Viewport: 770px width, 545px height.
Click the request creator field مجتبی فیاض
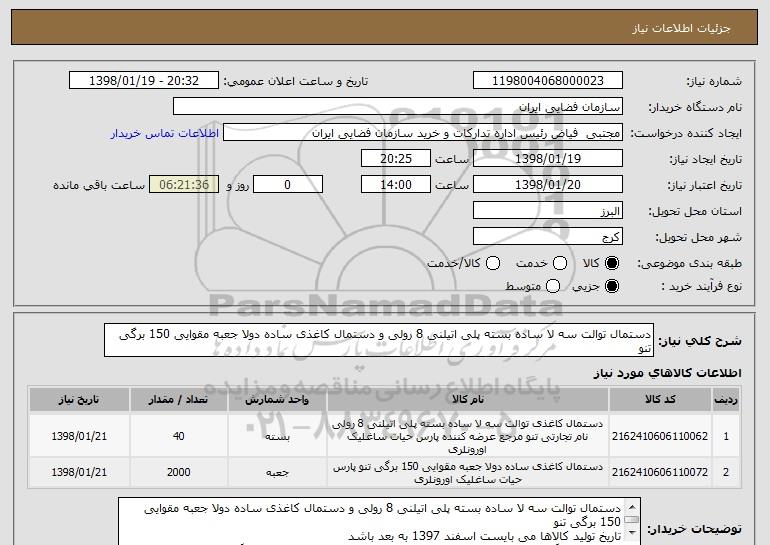(423, 133)
